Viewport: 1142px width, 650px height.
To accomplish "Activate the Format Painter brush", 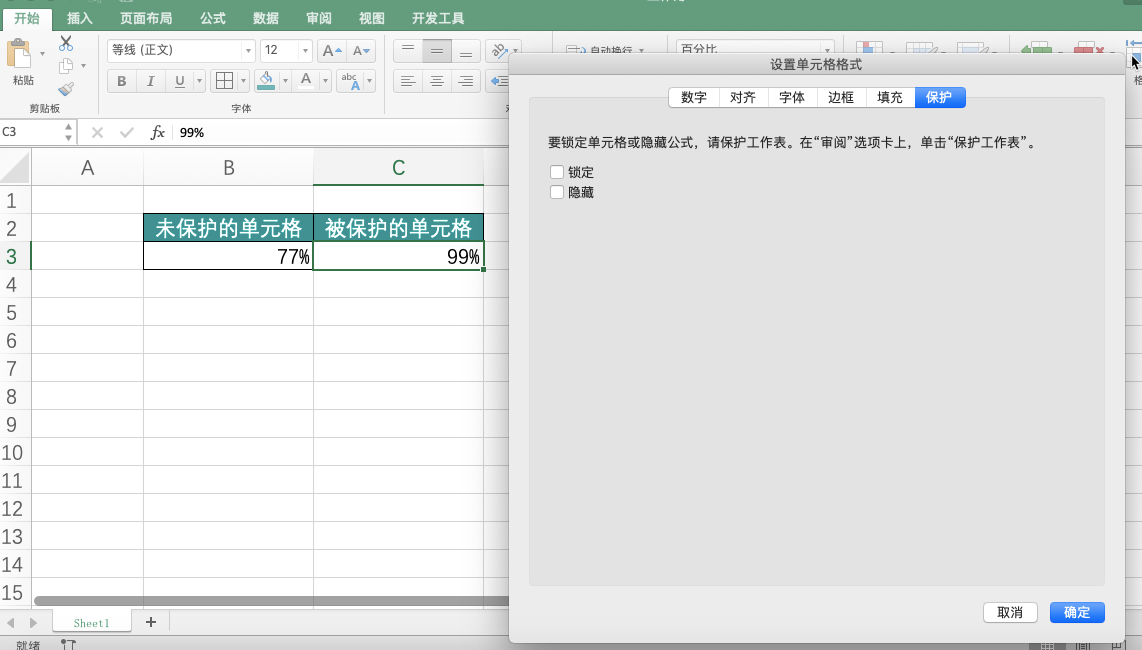I will point(66,89).
